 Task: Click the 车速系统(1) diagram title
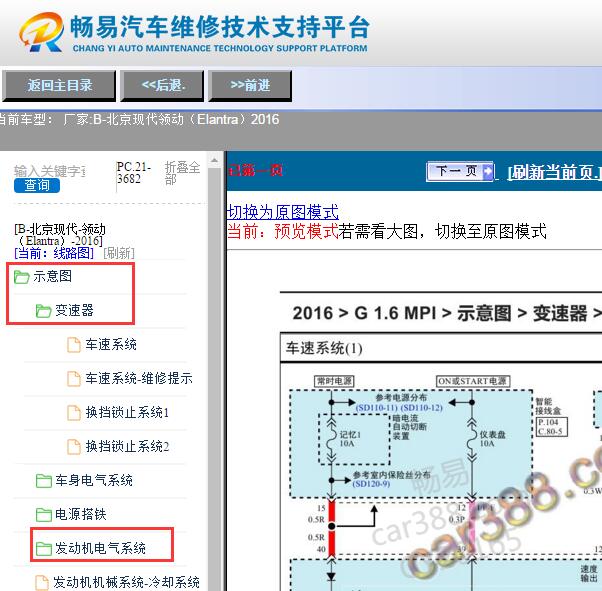[x=324, y=349]
